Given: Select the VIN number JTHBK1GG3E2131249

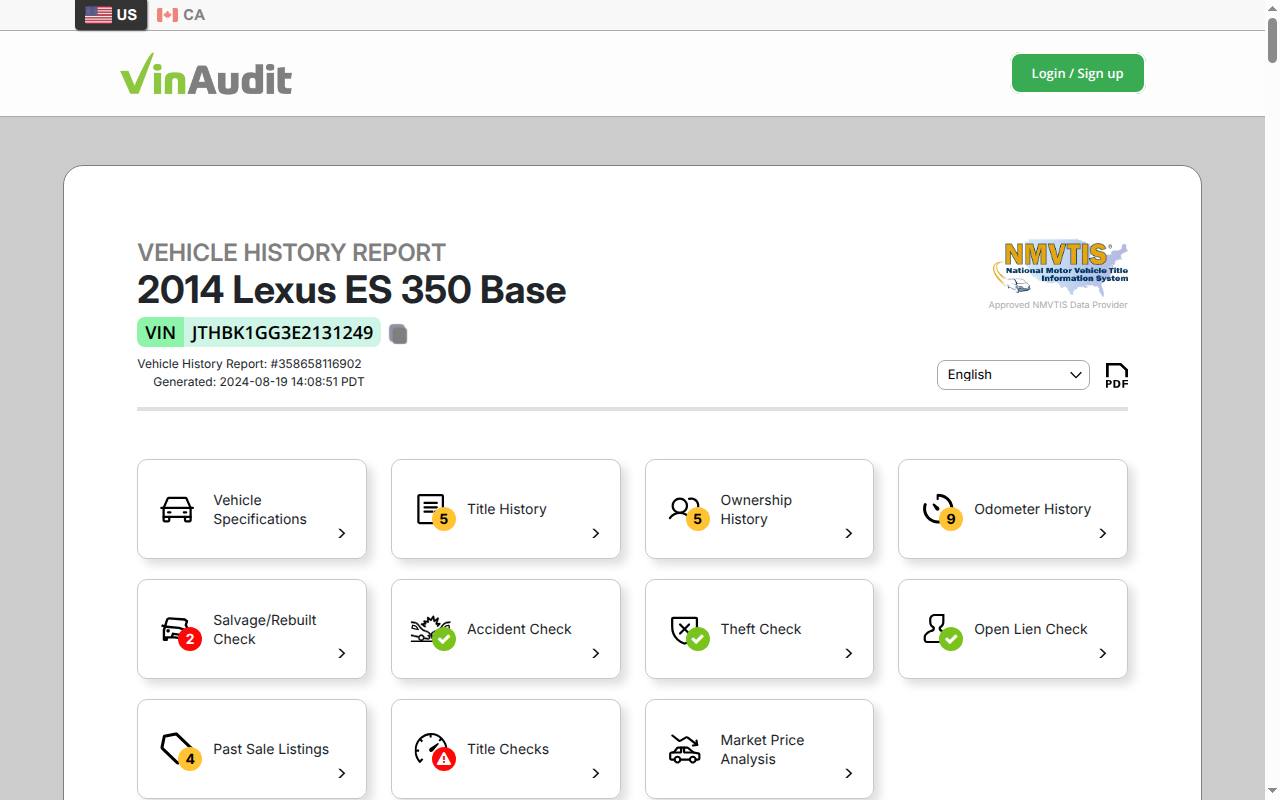Looking at the screenshot, I should pos(282,333).
